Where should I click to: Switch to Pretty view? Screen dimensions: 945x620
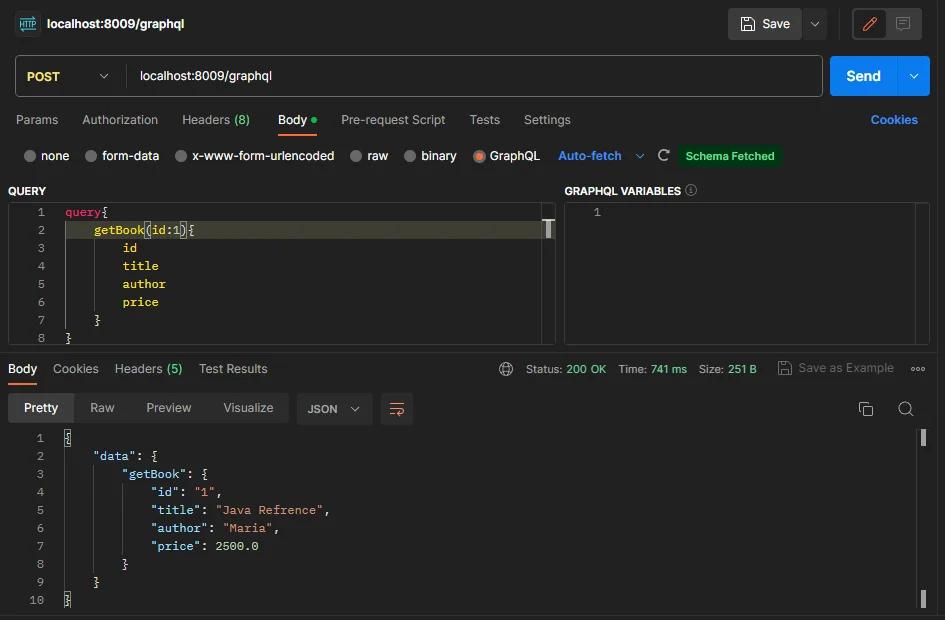41,408
